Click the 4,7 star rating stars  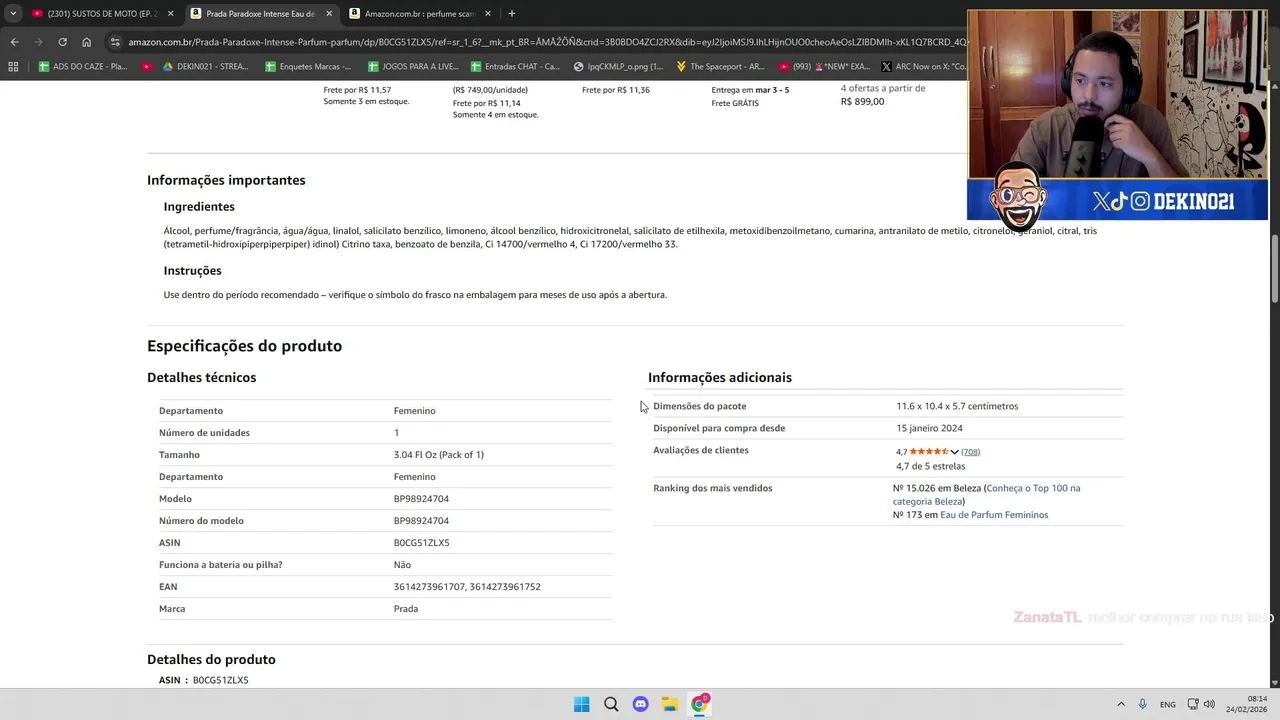(x=929, y=452)
